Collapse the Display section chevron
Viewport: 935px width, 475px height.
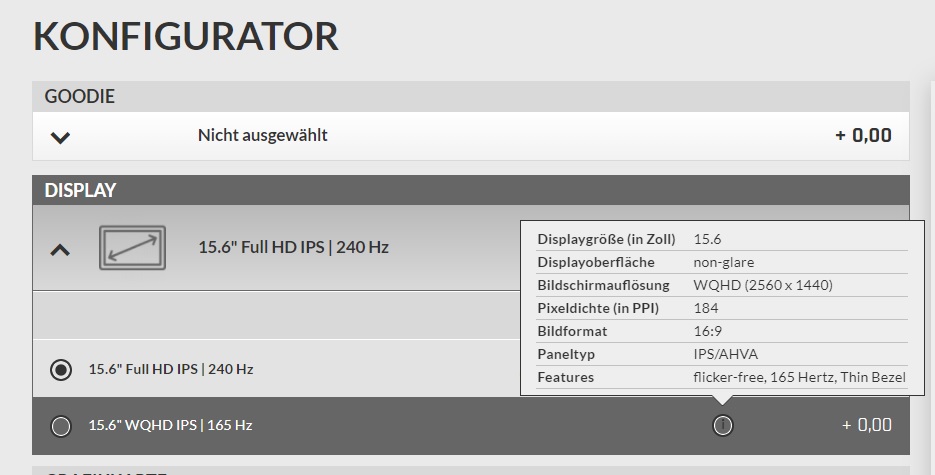[60, 249]
